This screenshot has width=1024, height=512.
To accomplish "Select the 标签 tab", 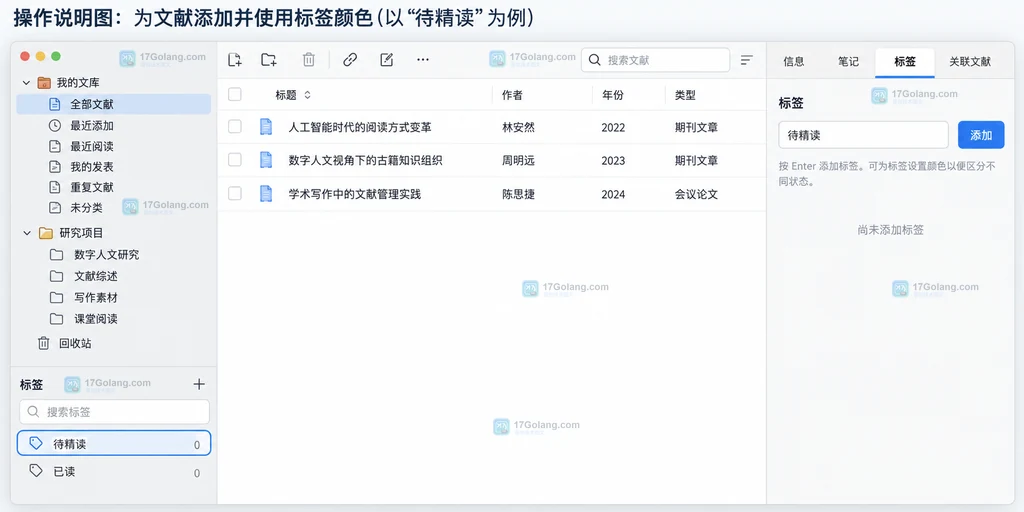I will click(904, 62).
